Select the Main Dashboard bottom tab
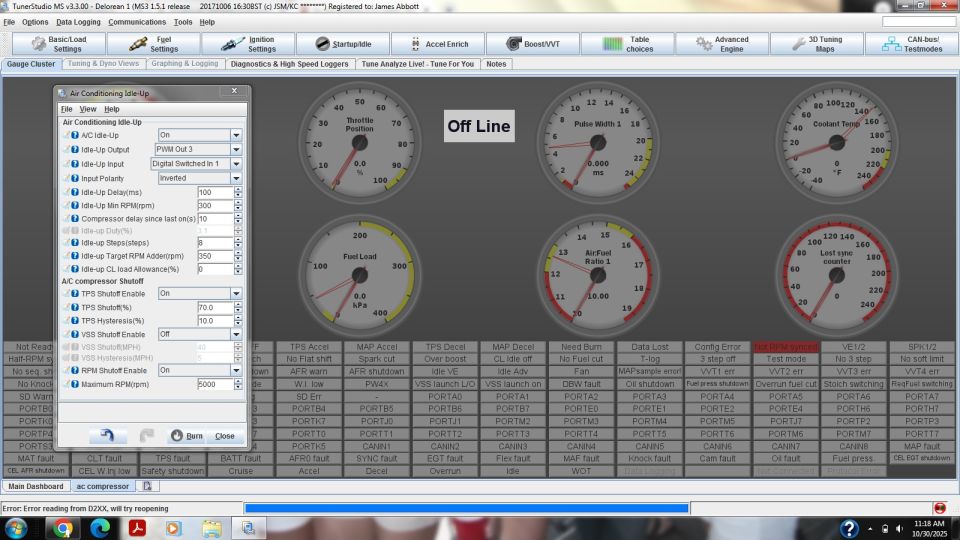This screenshot has height=540, width=960. pyautogui.click(x=36, y=486)
